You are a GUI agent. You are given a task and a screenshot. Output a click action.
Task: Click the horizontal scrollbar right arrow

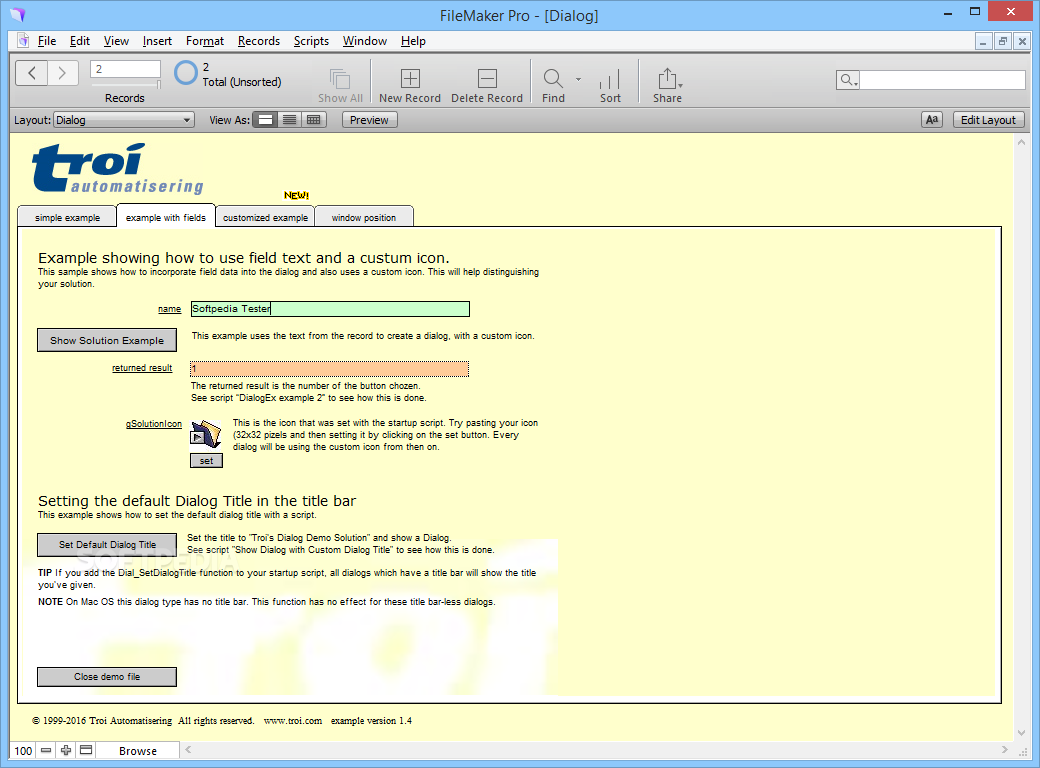pyautogui.click(x=1004, y=749)
